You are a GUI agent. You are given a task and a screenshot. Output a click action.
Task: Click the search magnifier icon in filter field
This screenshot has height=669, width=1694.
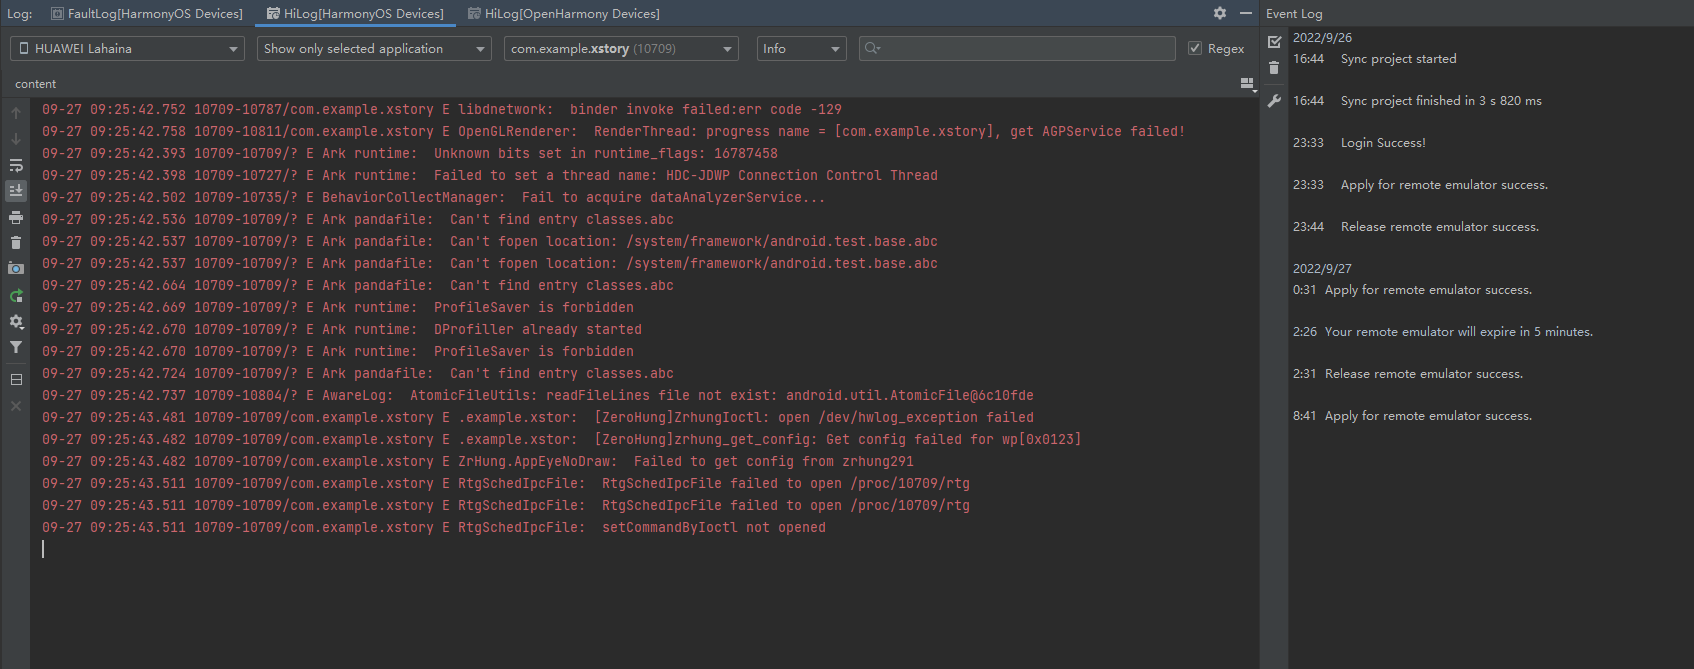[x=872, y=48]
